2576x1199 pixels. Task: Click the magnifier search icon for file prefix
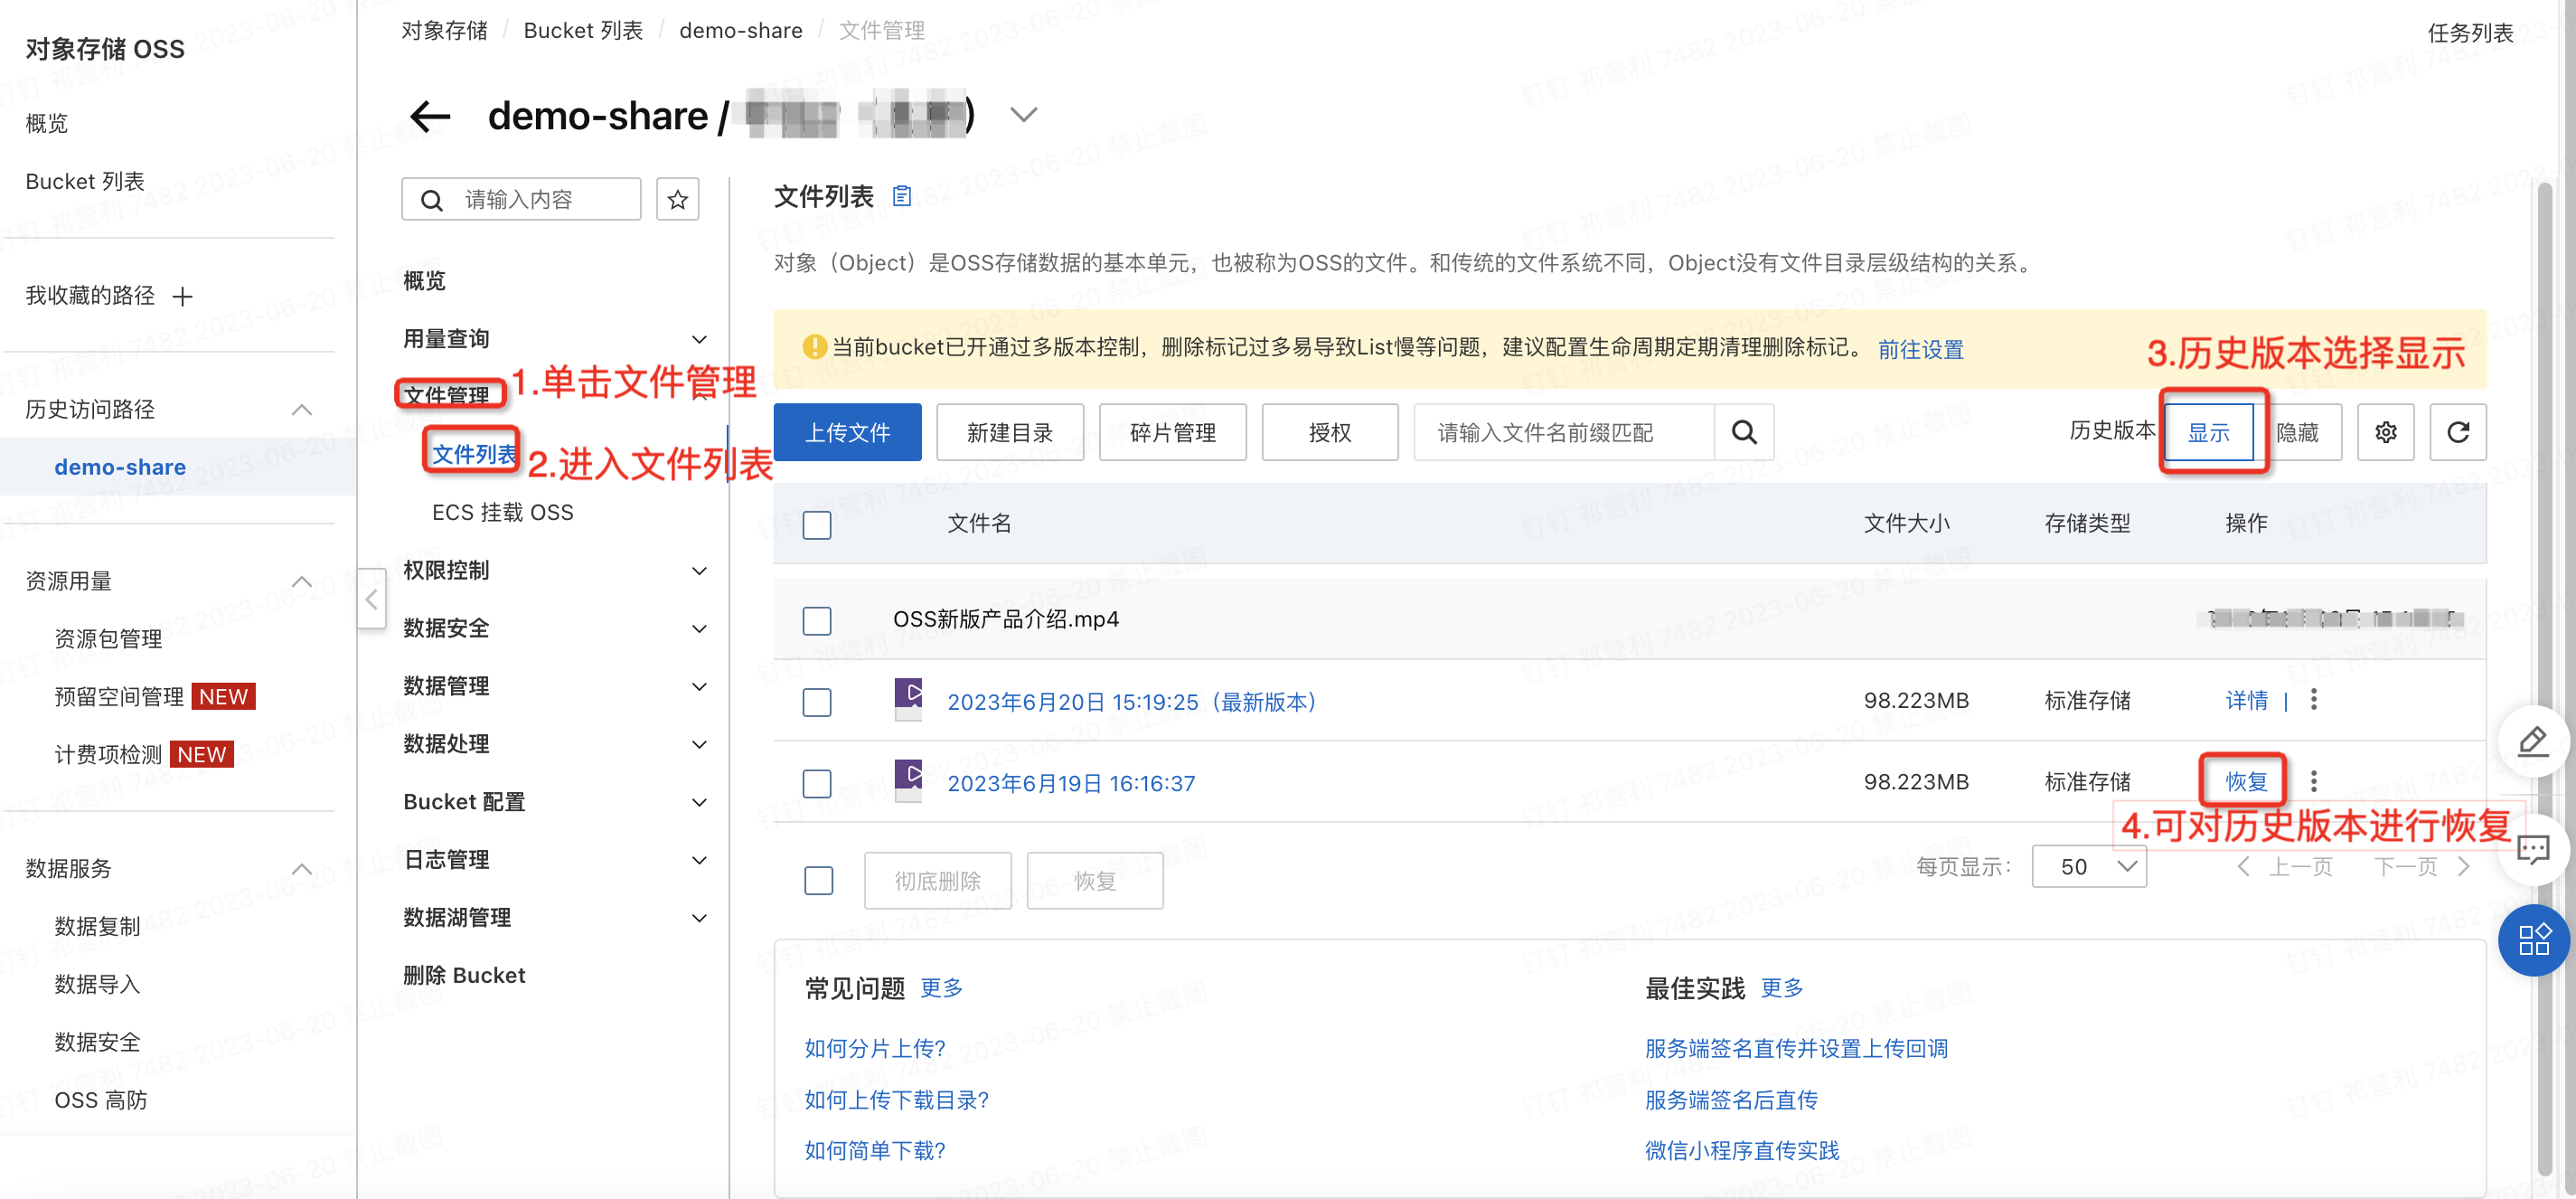tap(1743, 432)
